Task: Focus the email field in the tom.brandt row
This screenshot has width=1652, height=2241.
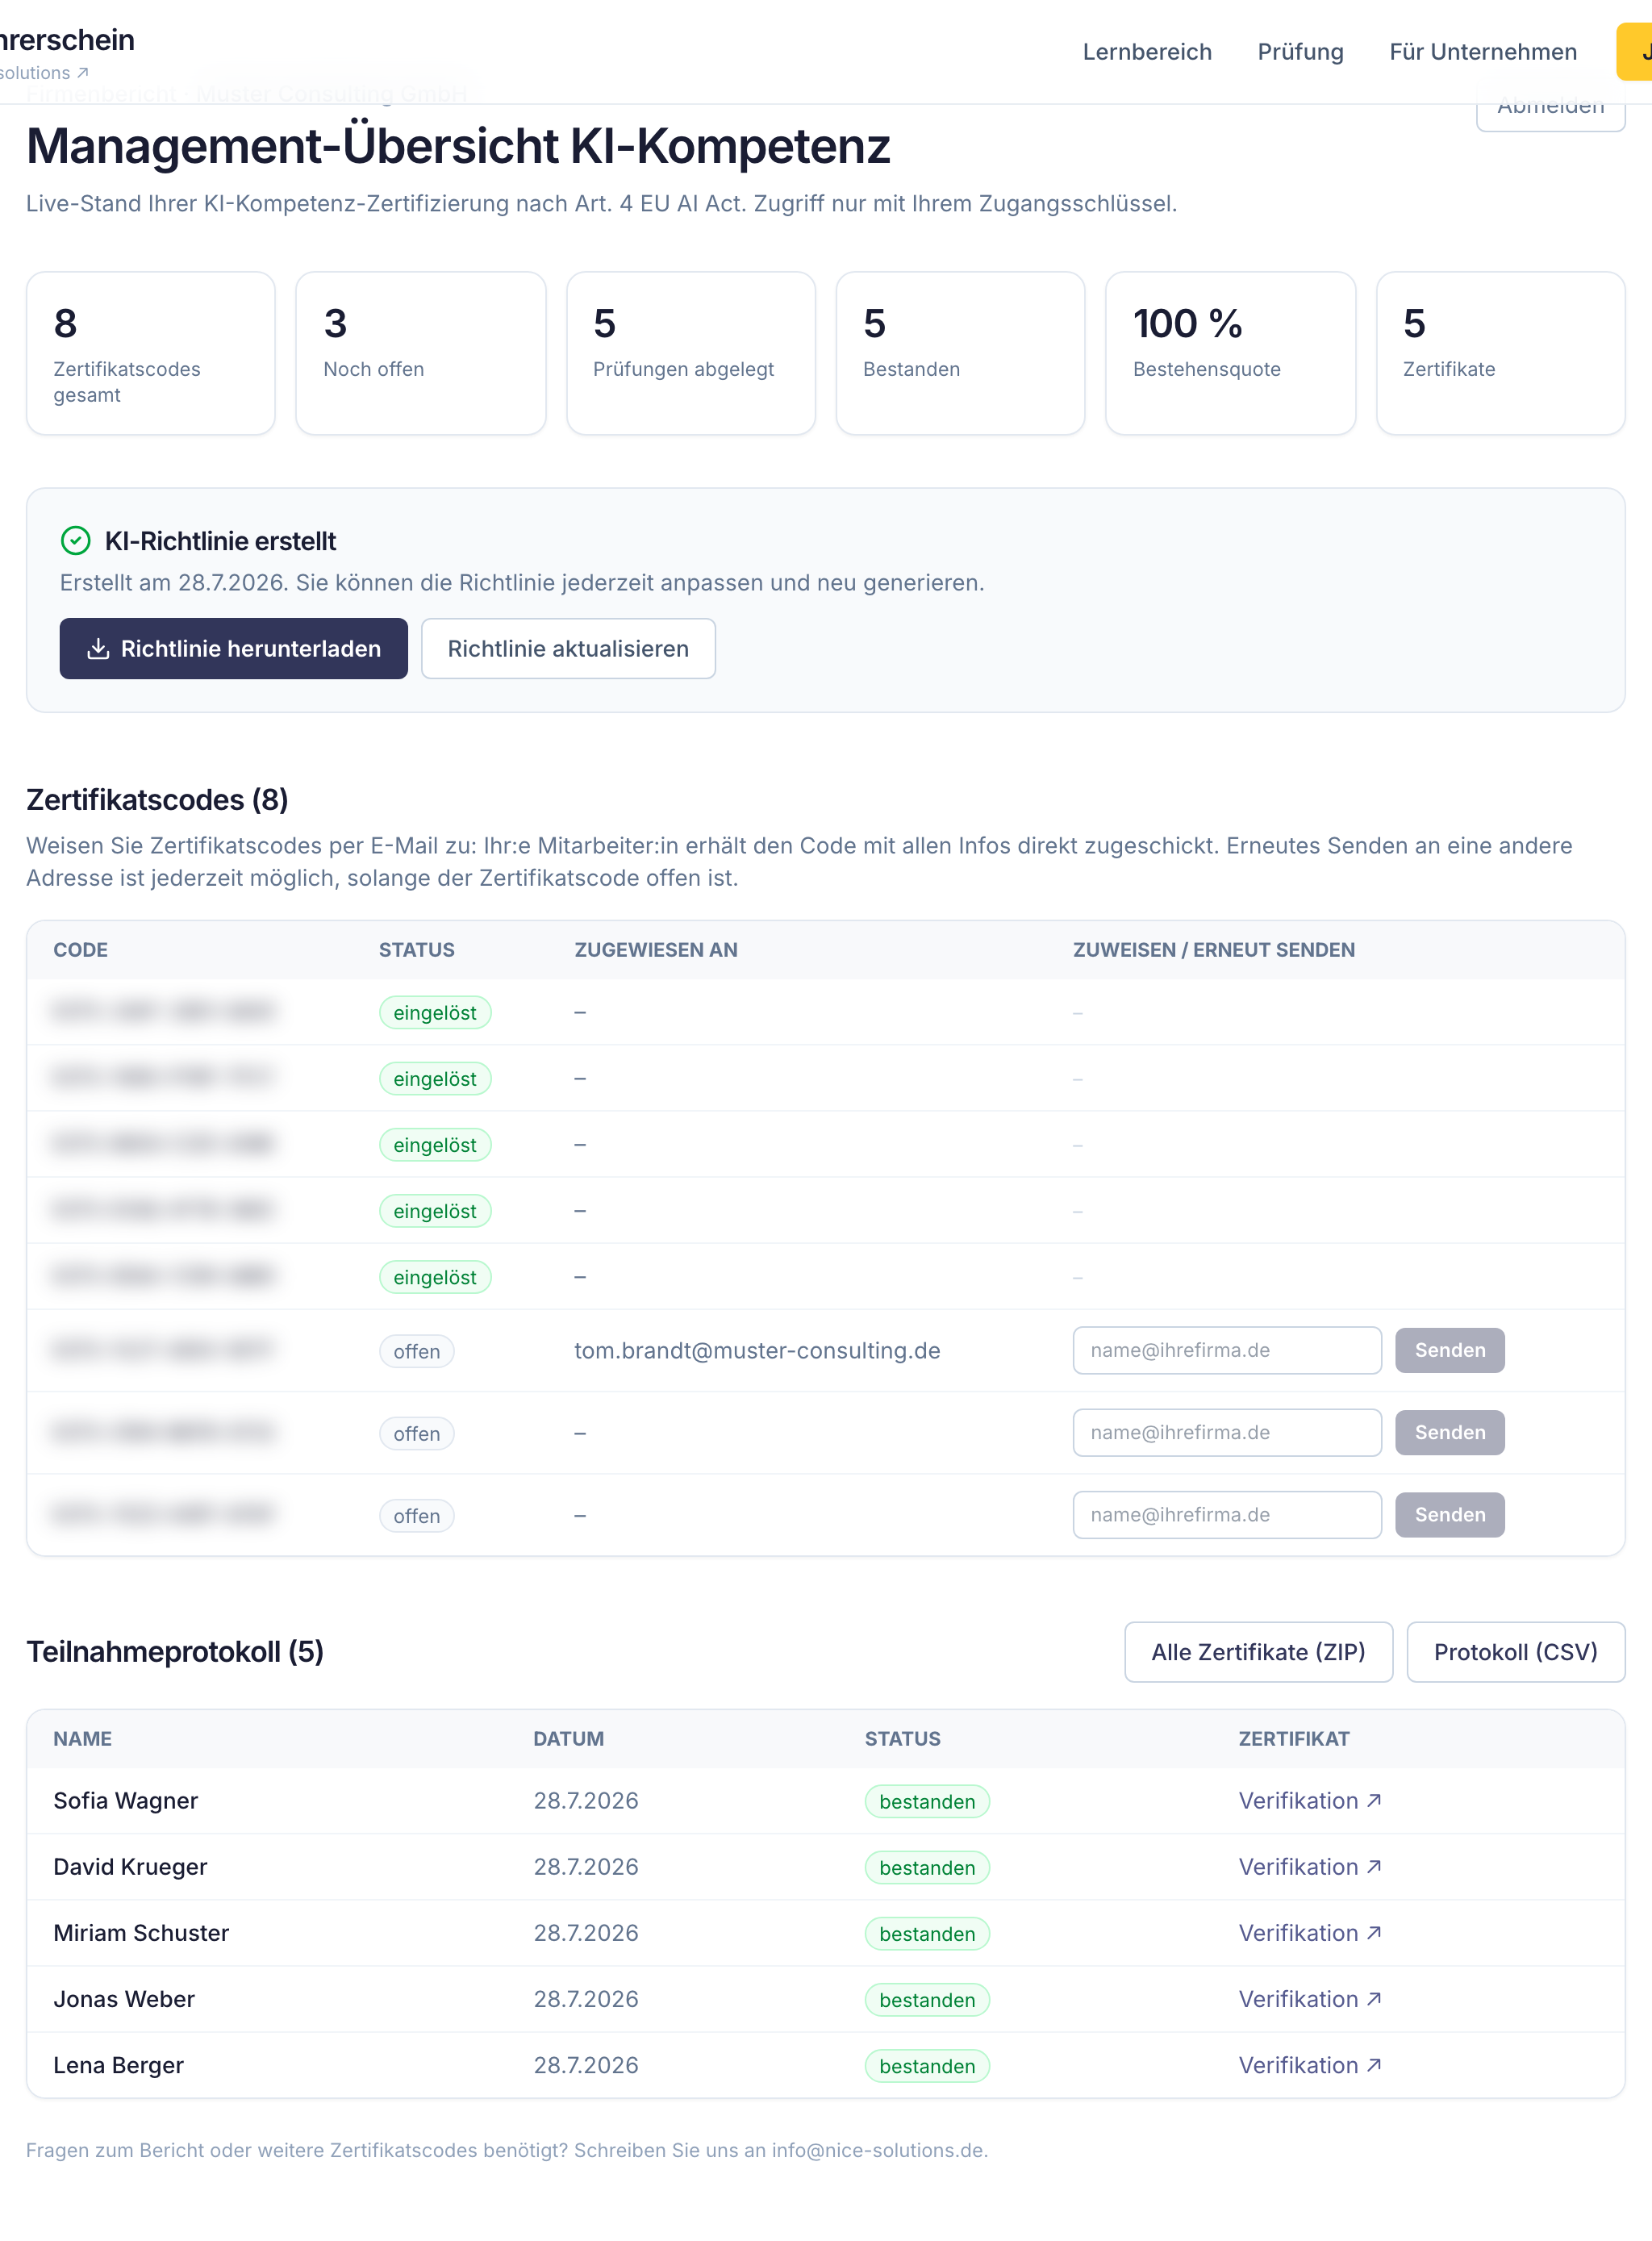Action: pyautogui.click(x=1227, y=1350)
